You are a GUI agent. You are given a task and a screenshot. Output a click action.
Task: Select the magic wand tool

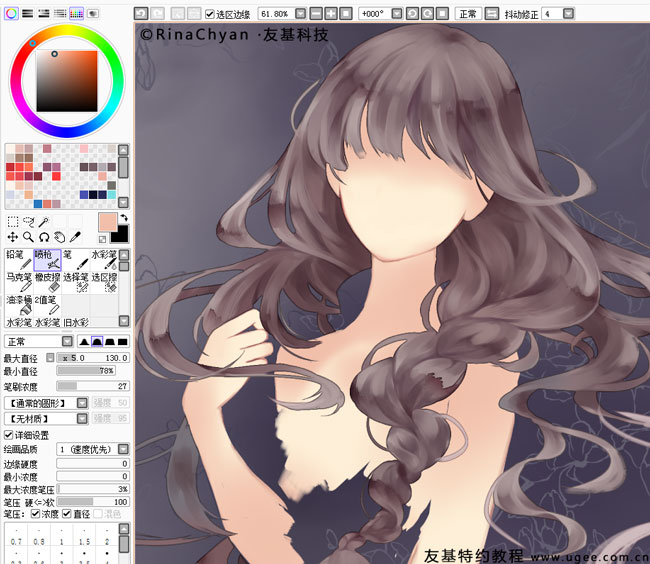44,222
